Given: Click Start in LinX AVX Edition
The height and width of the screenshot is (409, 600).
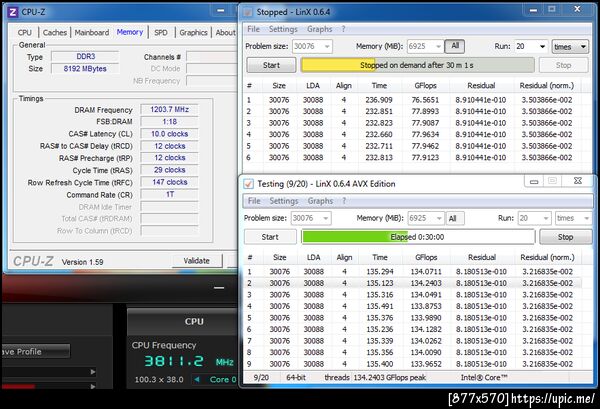Looking at the screenshot, I should pyautogui.click(x=270, y=237).
